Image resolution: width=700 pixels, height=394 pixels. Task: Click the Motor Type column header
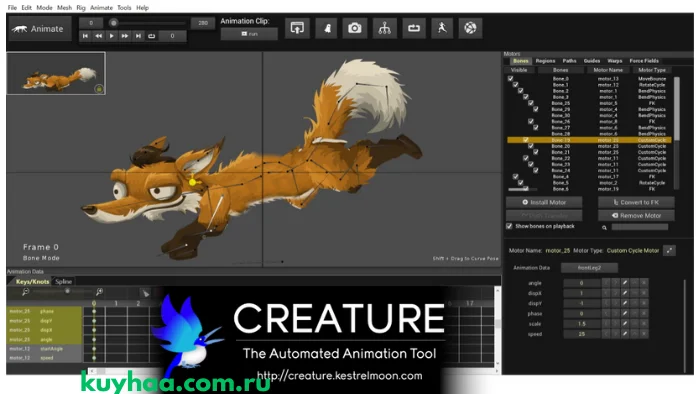click(652, 70)
